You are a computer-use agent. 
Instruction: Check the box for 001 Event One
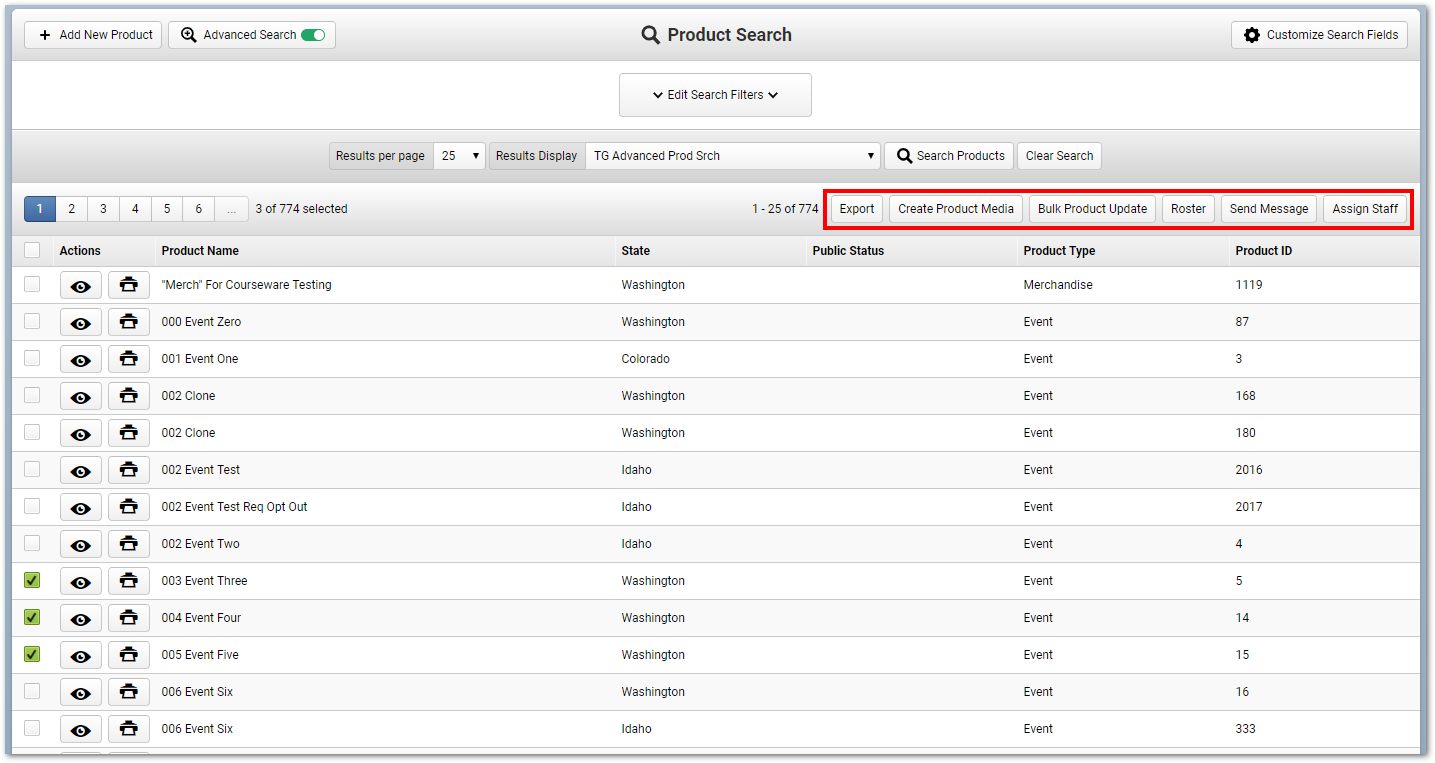point(32,358)
